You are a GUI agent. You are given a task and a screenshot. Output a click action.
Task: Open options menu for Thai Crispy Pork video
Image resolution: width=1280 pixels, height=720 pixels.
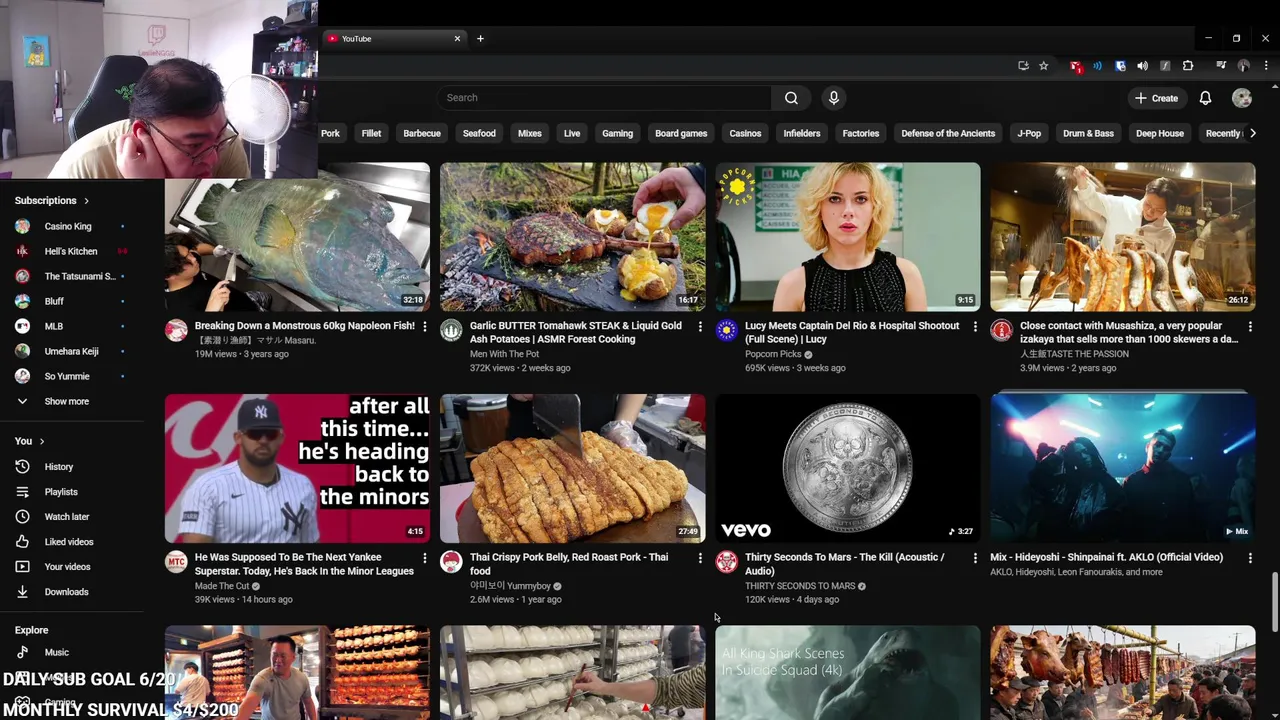(x=699, y=558)
